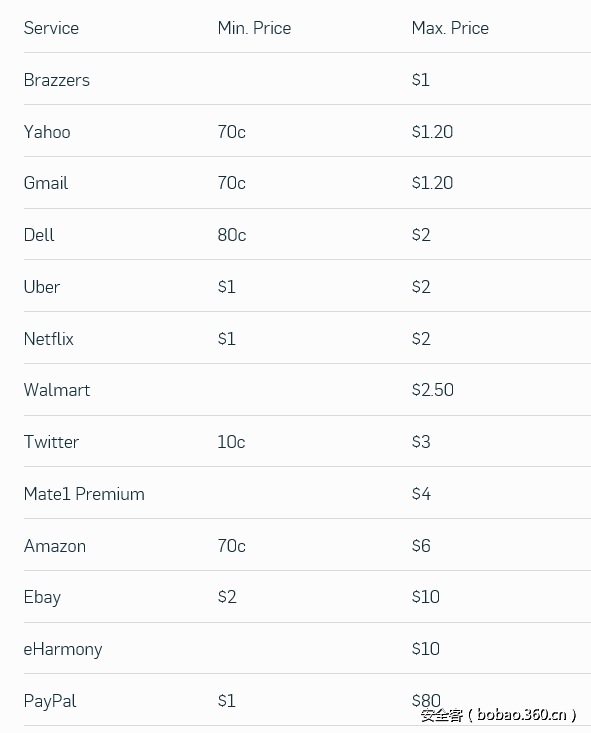Select the Dell table row
This screenshot has height=733, width=591.
[x=307, y=235]
